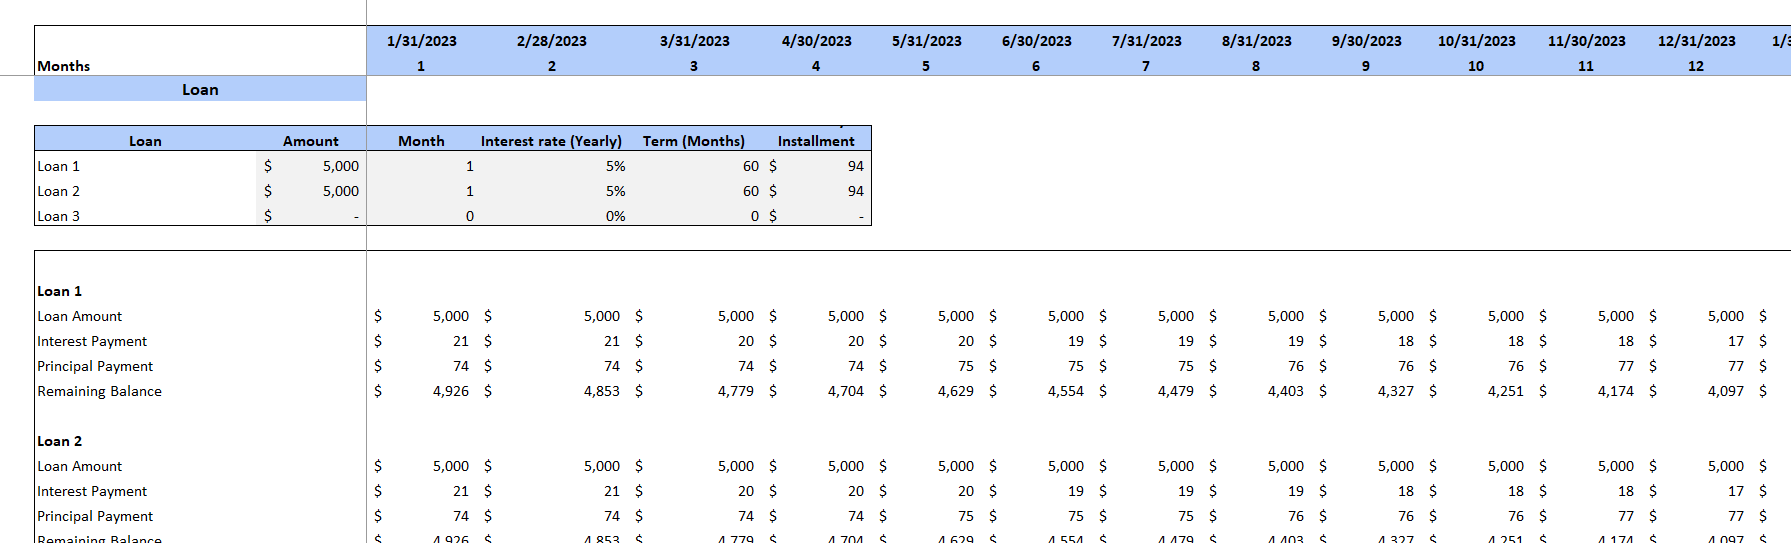Click the blue Loan section title
The width and height of the screenshot is (1791, 543).
pyautogui.click(x=200, y=89)
